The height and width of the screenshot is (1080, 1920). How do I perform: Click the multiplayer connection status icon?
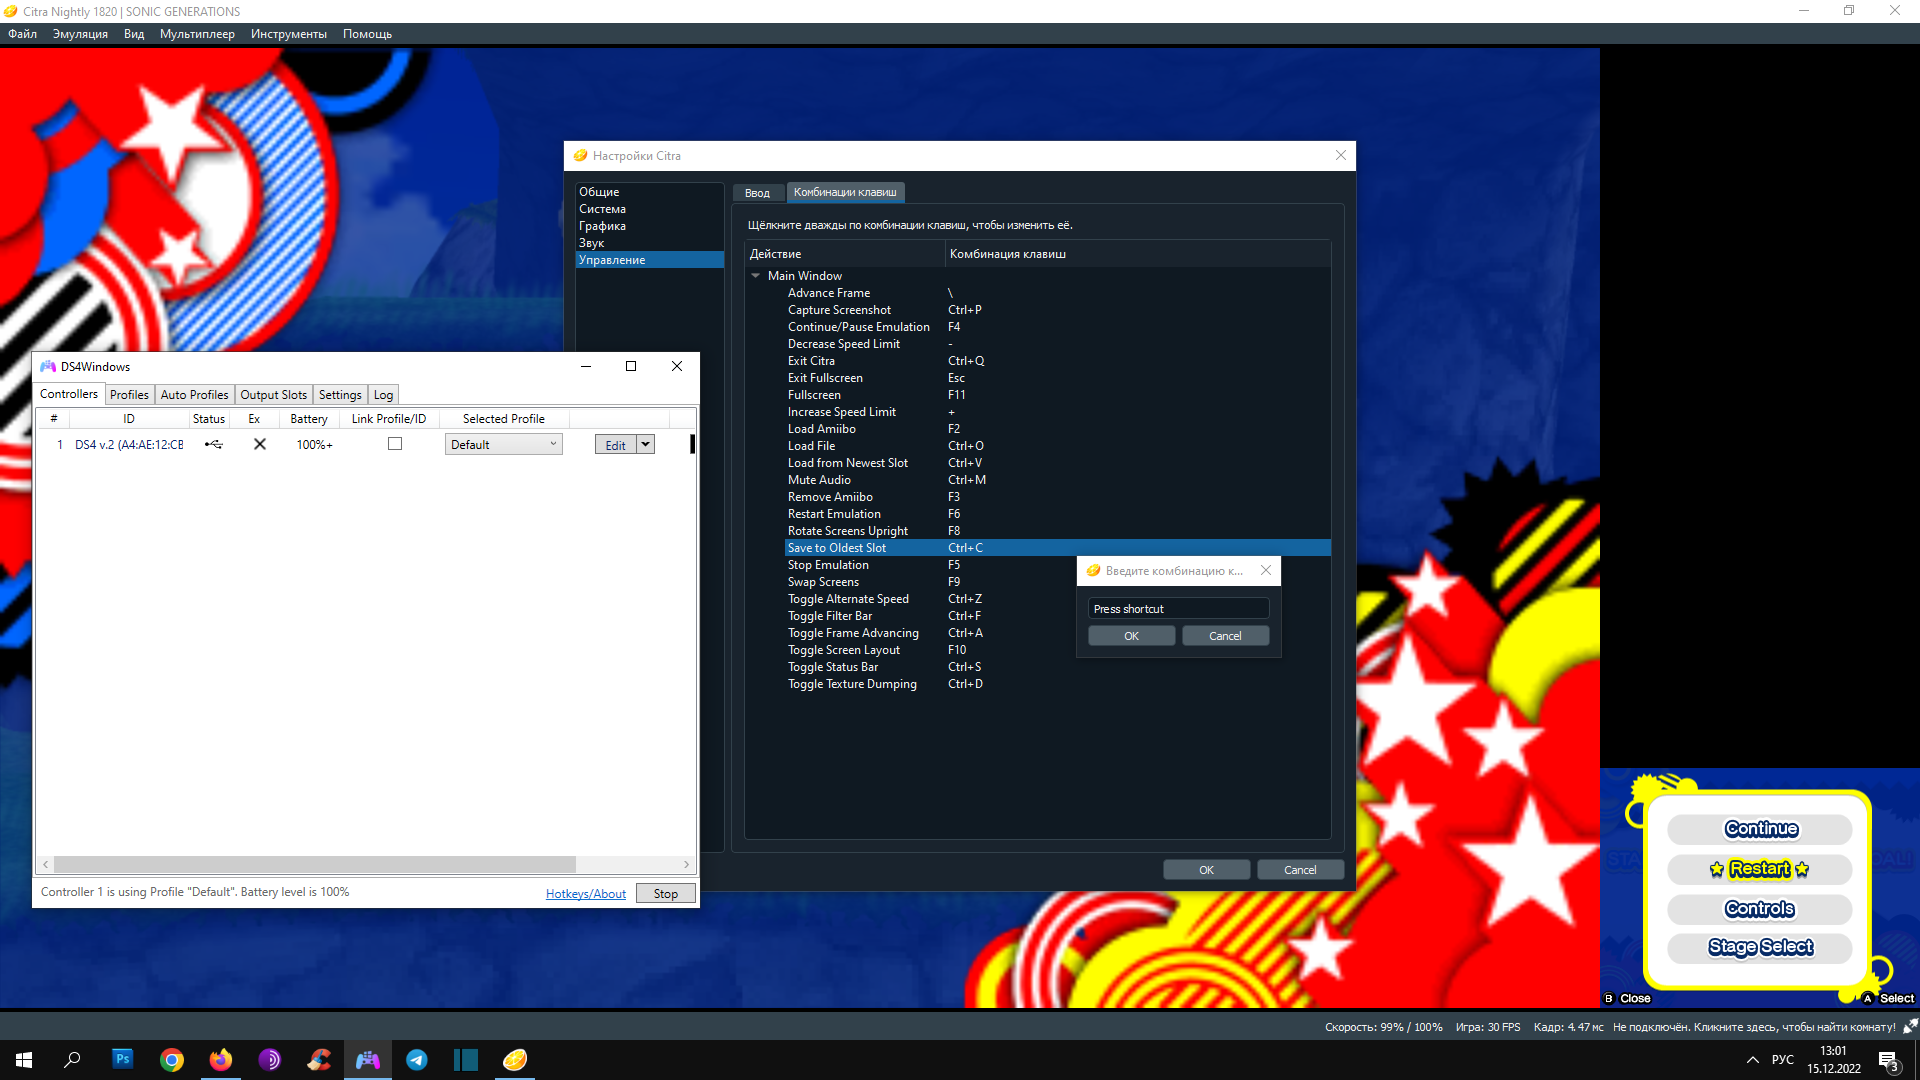point(1910,1026)
